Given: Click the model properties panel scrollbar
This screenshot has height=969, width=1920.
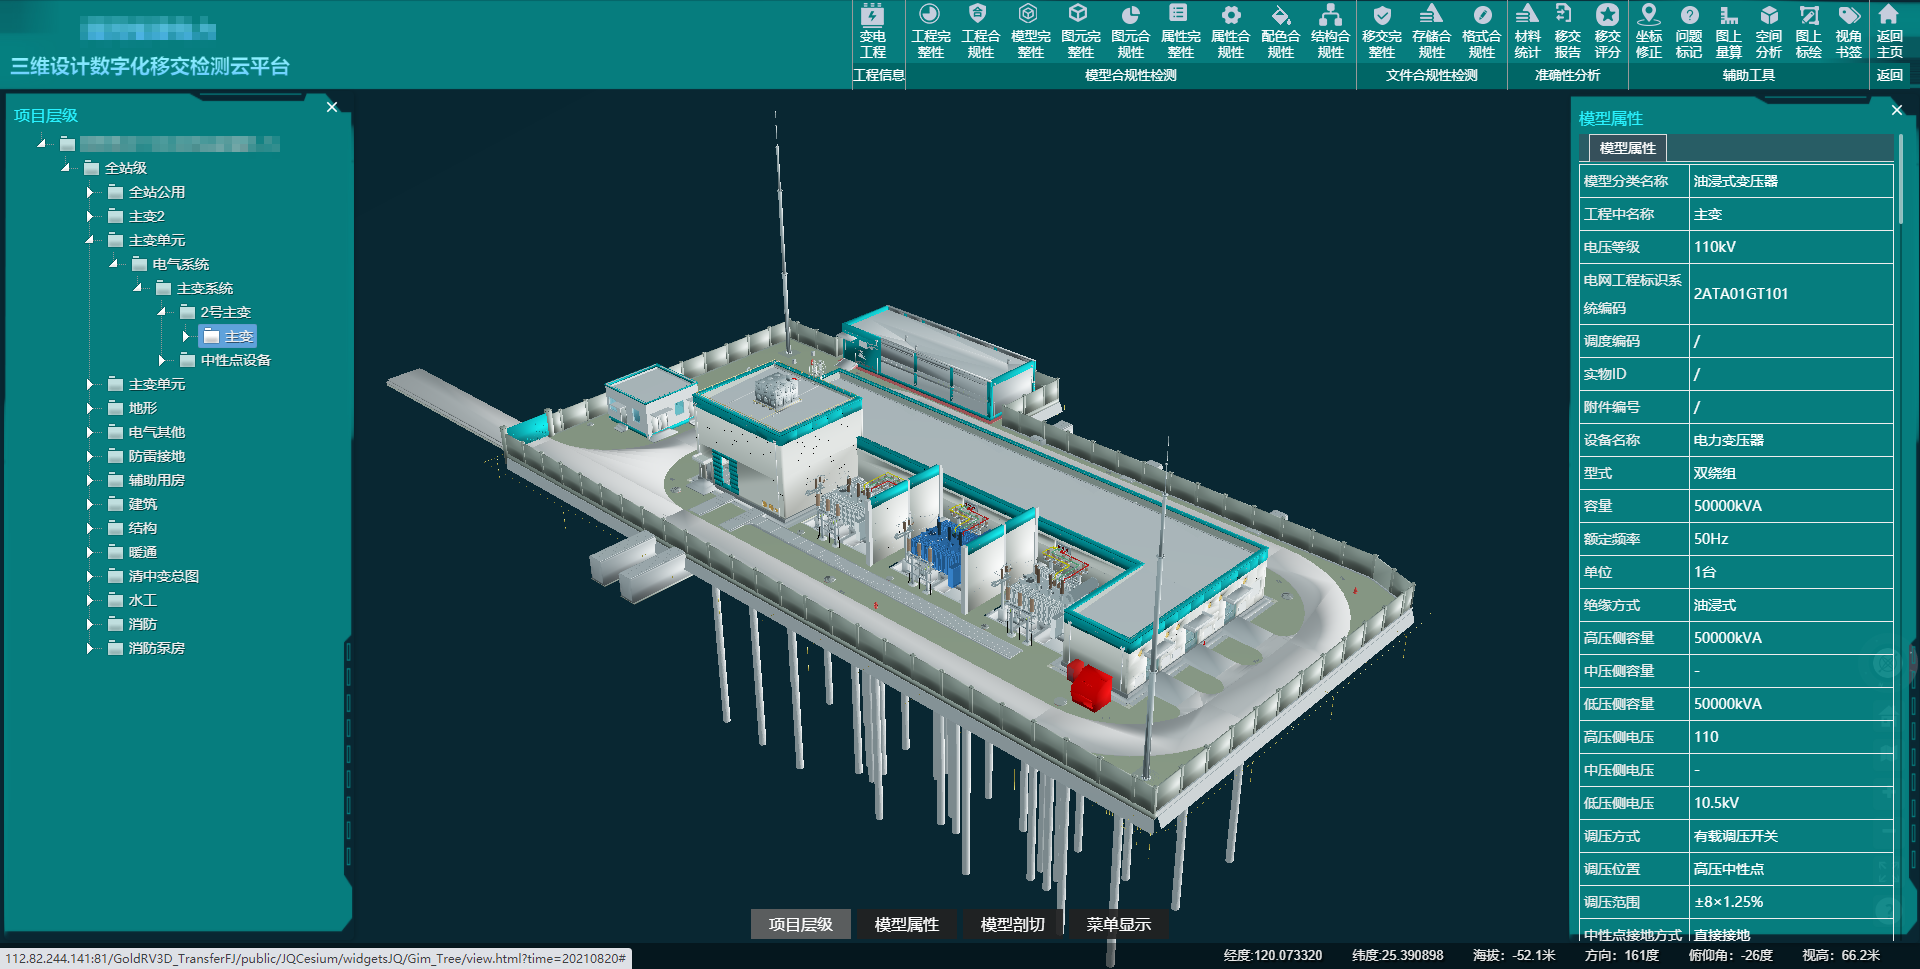Looking at the screenshot, I should pos(1900,180).
